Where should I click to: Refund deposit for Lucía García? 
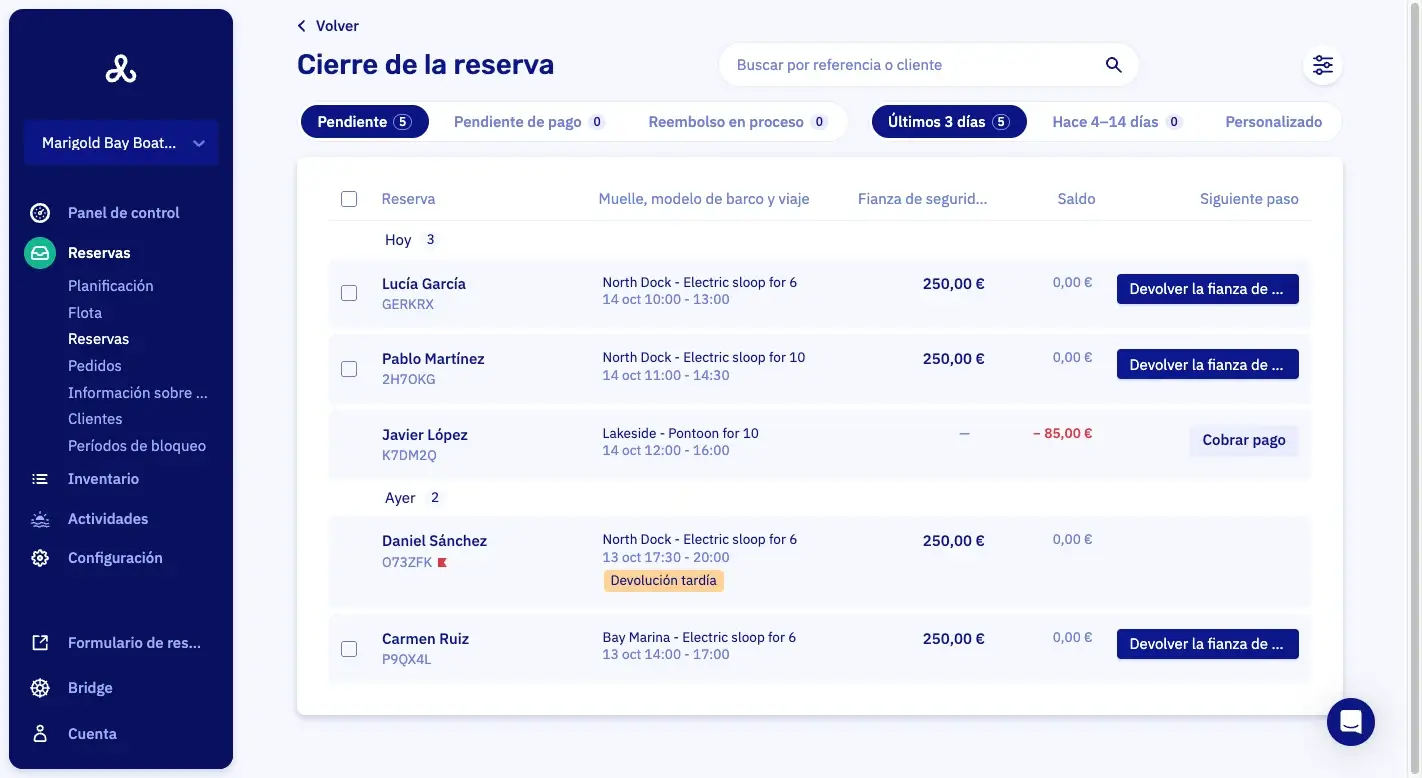pyautogui.click(x=1207, y=289)
